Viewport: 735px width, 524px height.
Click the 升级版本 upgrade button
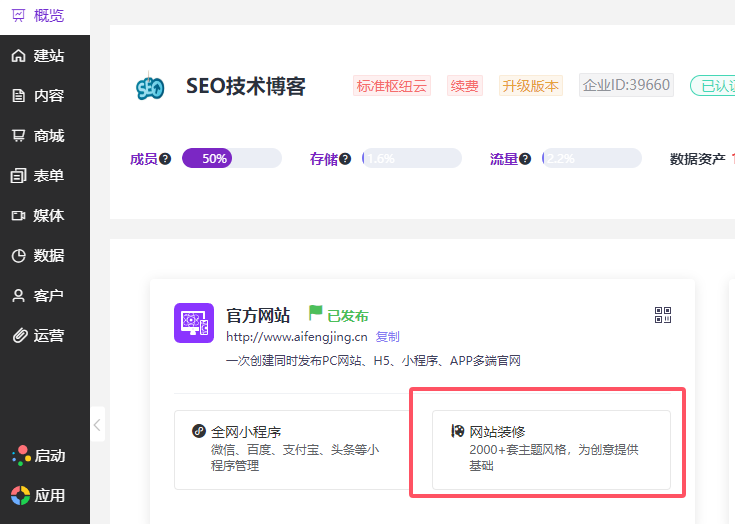531,86
